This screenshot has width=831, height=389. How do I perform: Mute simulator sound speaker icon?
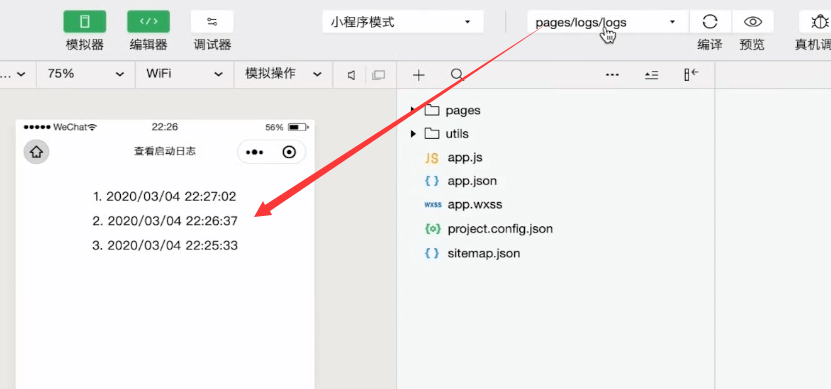coord(351,75)
